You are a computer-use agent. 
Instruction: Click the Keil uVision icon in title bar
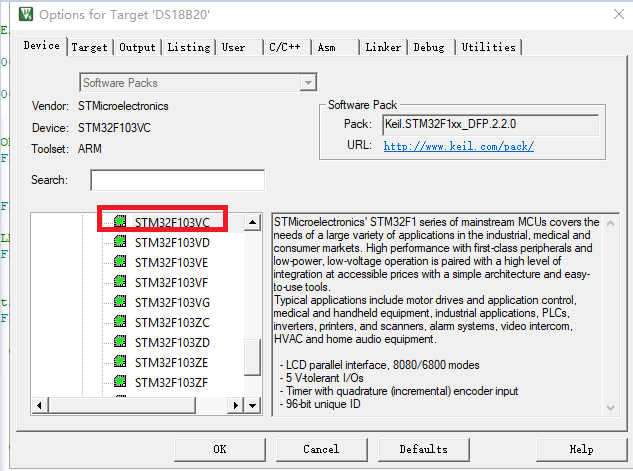26,14
